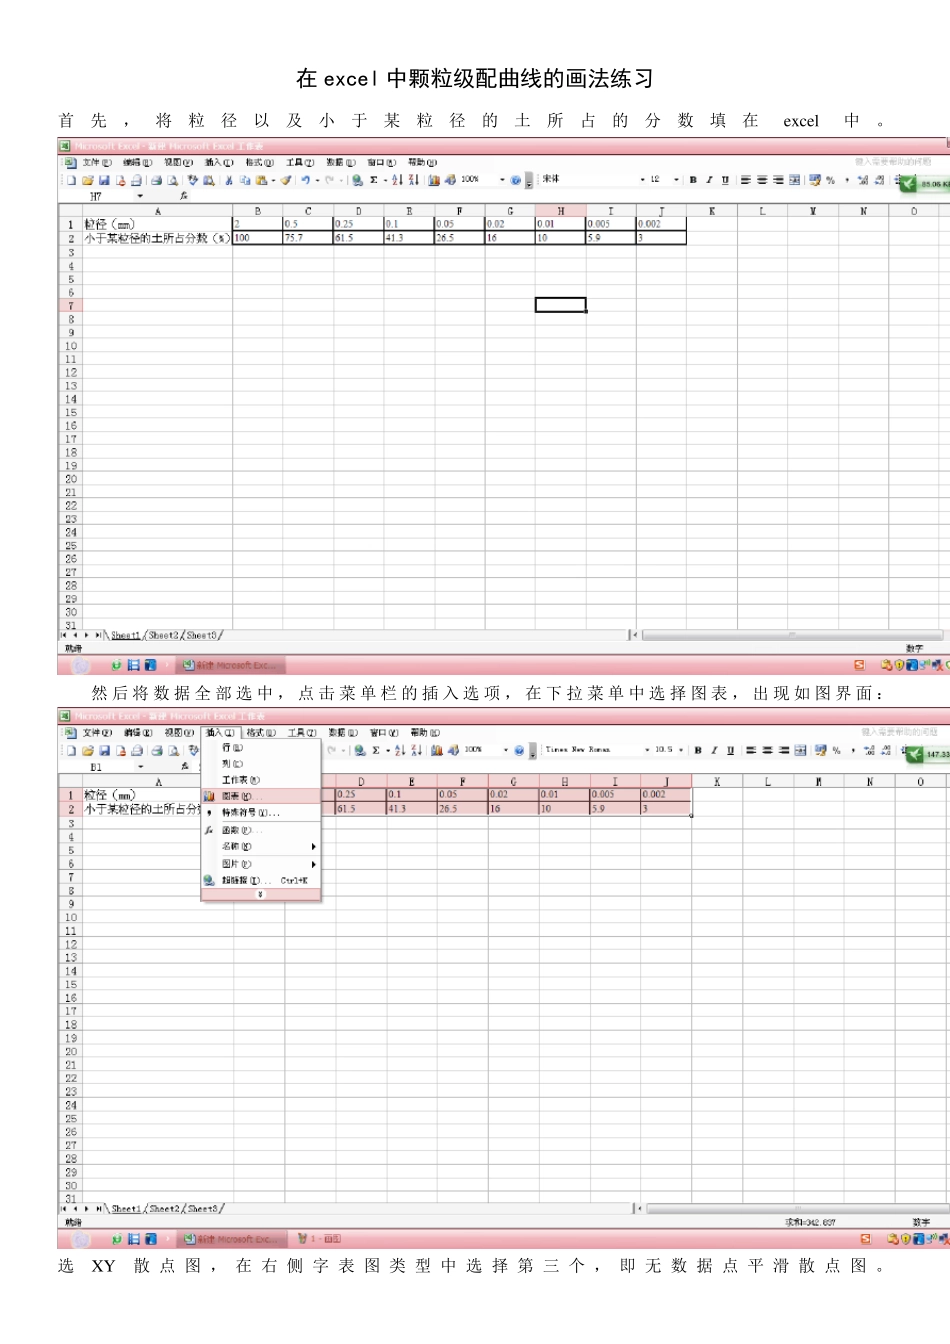Click the Percent Style icon in the second Excel window

coord(837,750)
